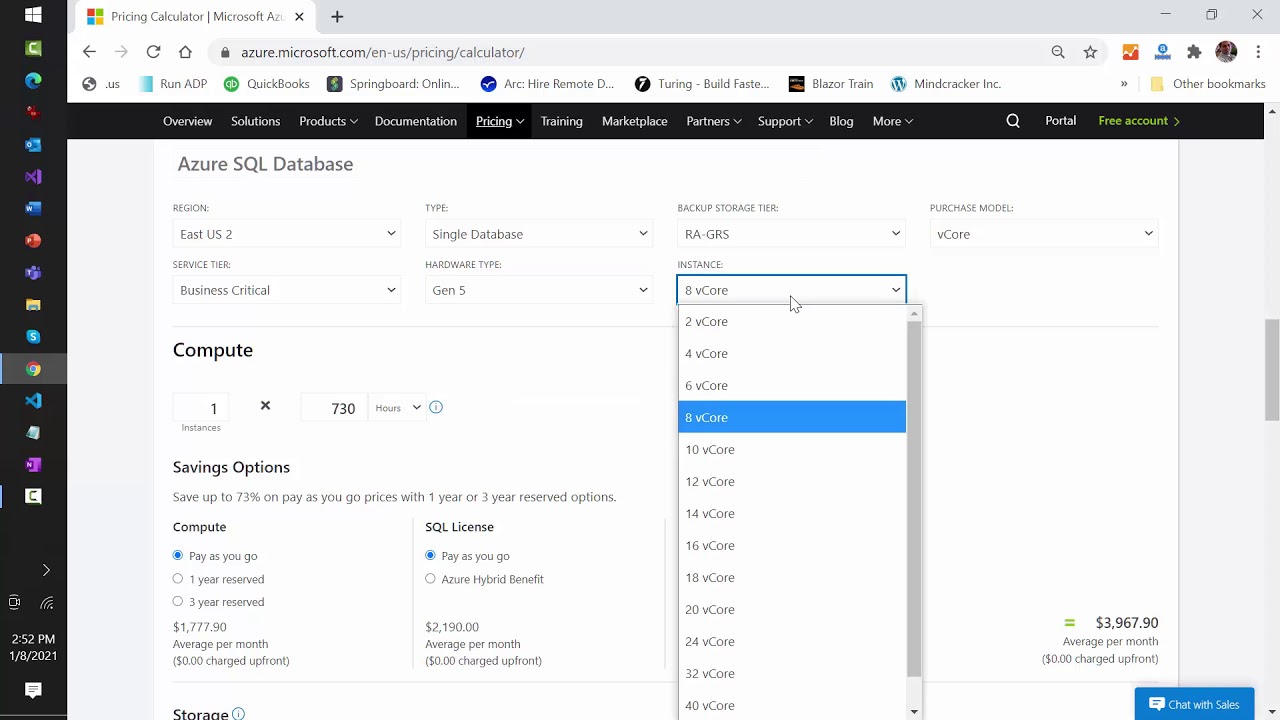Viewport: 1280px width, 720px height.
Task: Choose 24 vCore from the list
Action: point(792,641)
